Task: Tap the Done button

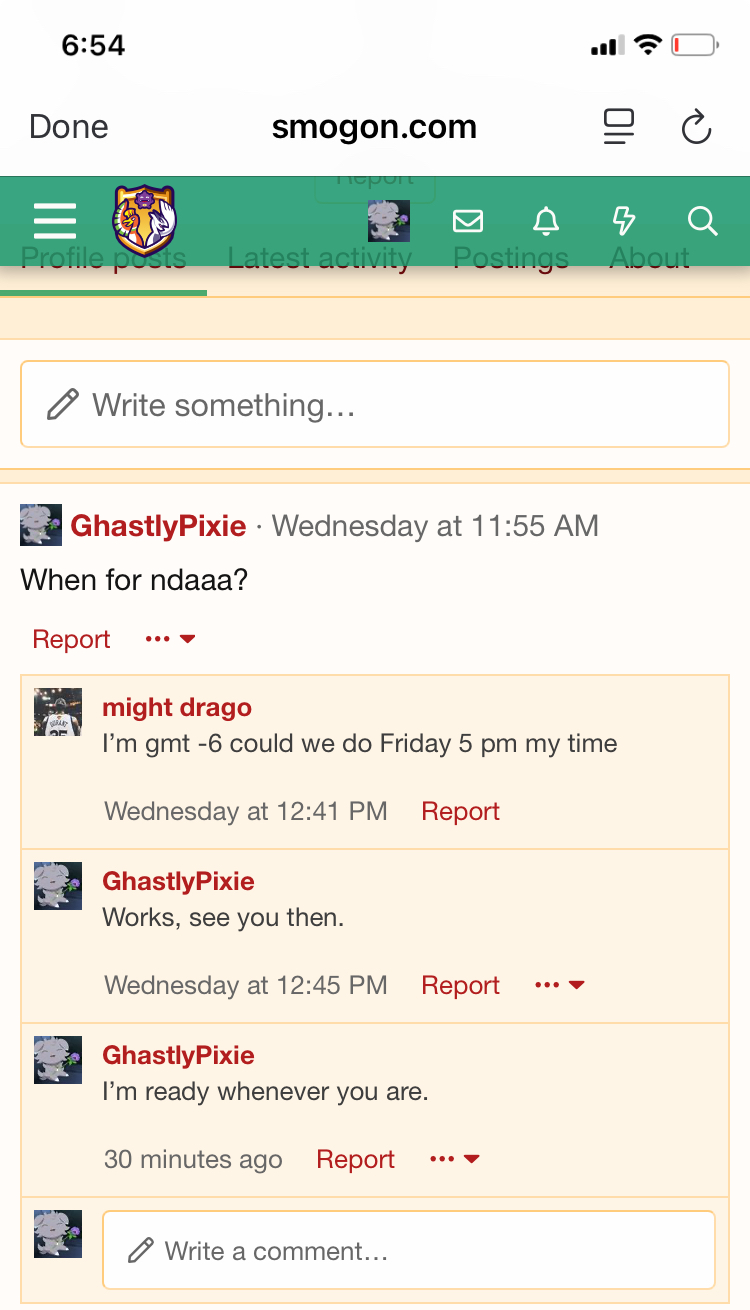Action: tap(69, 127)
